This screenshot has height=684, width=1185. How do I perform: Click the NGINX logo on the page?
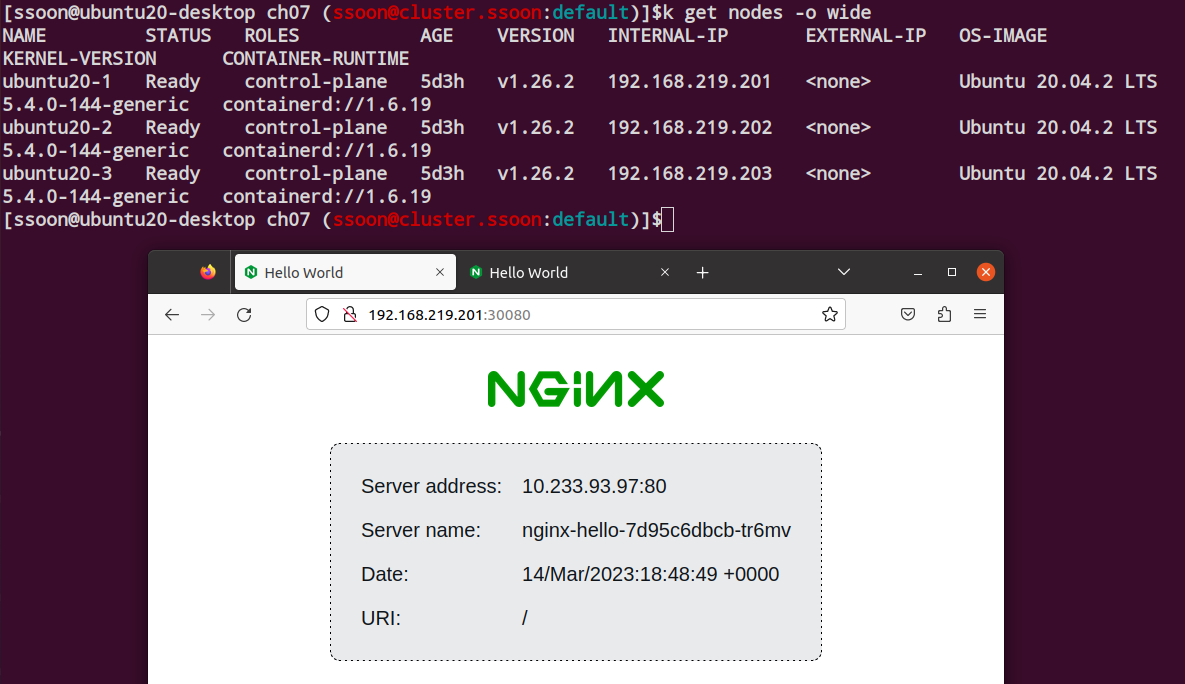[576, 389]
